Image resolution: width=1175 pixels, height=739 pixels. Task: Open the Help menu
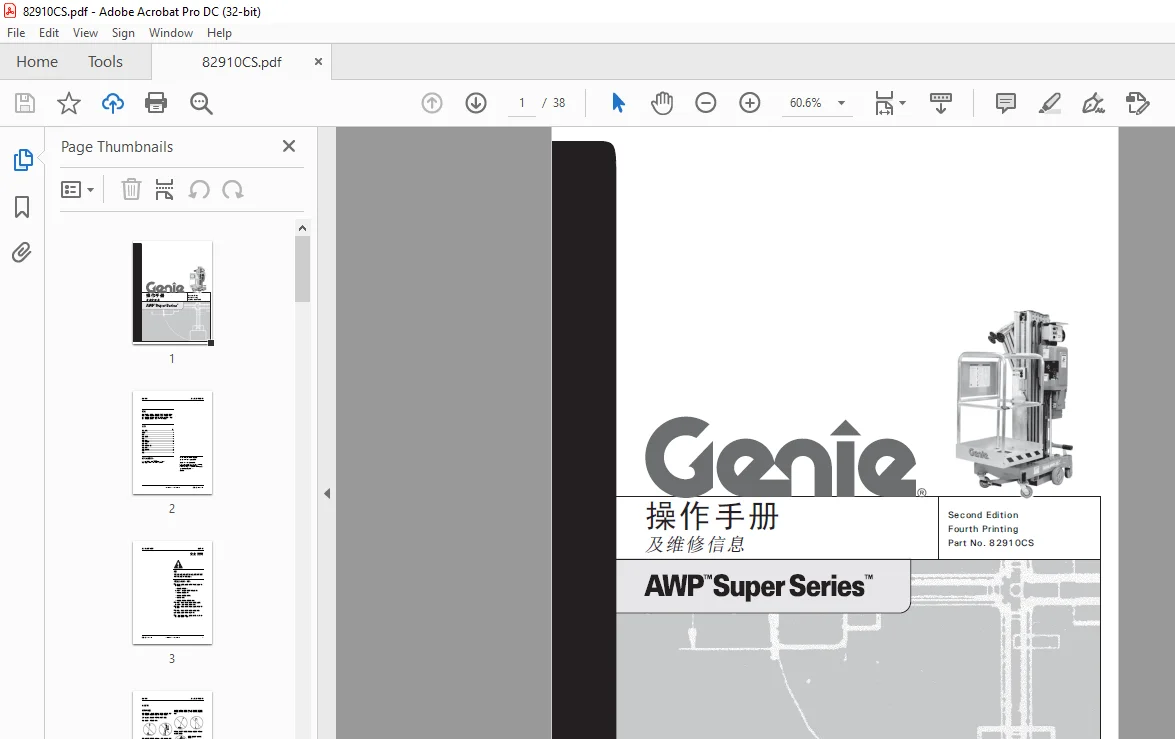(x=219, y=33)
